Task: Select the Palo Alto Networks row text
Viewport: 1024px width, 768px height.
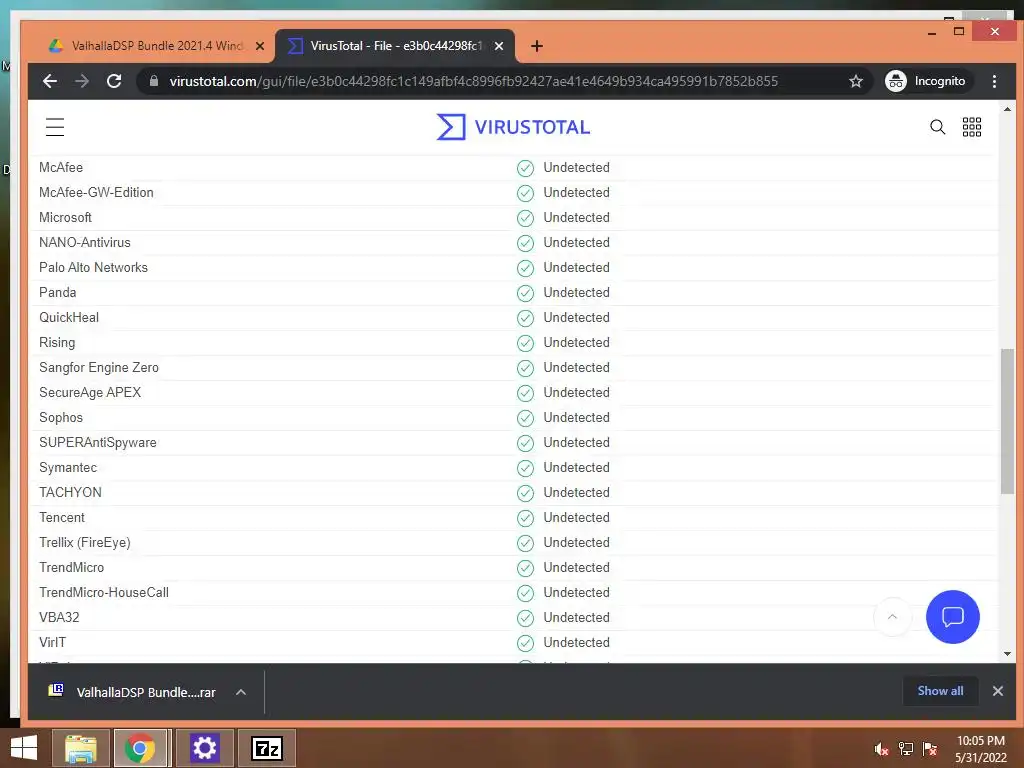Action: tap(93, 268)
